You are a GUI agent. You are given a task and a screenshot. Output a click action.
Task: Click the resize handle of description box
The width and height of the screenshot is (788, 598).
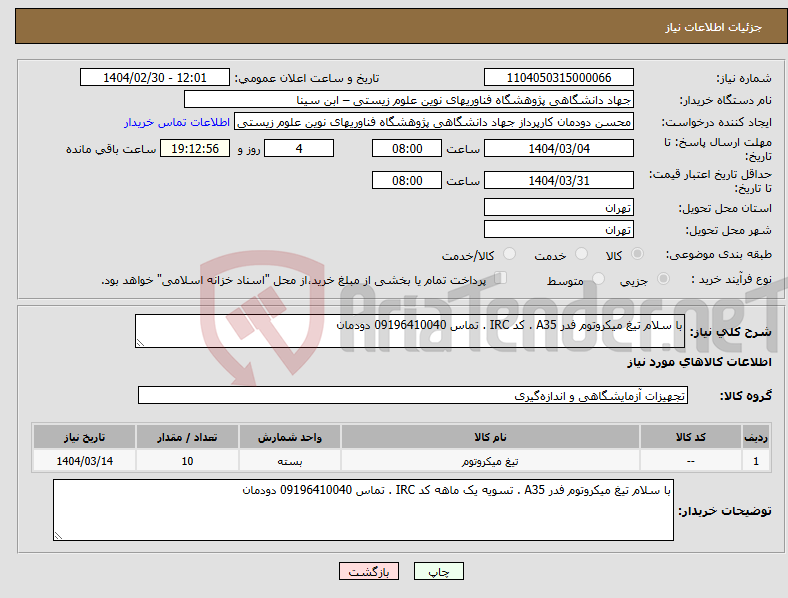(140, 343)
